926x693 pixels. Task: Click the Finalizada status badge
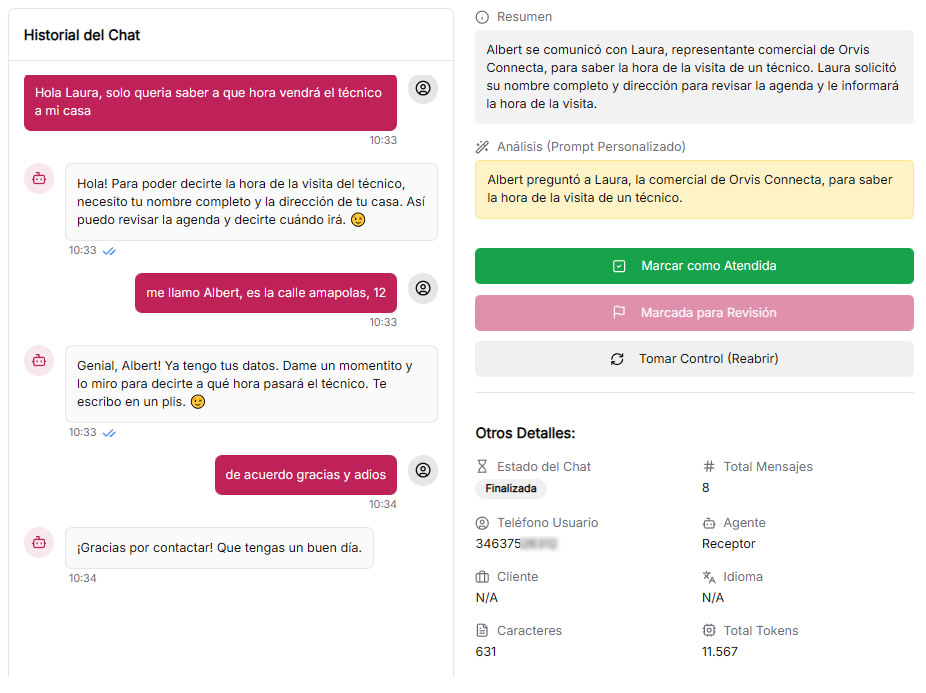point(511,489)
